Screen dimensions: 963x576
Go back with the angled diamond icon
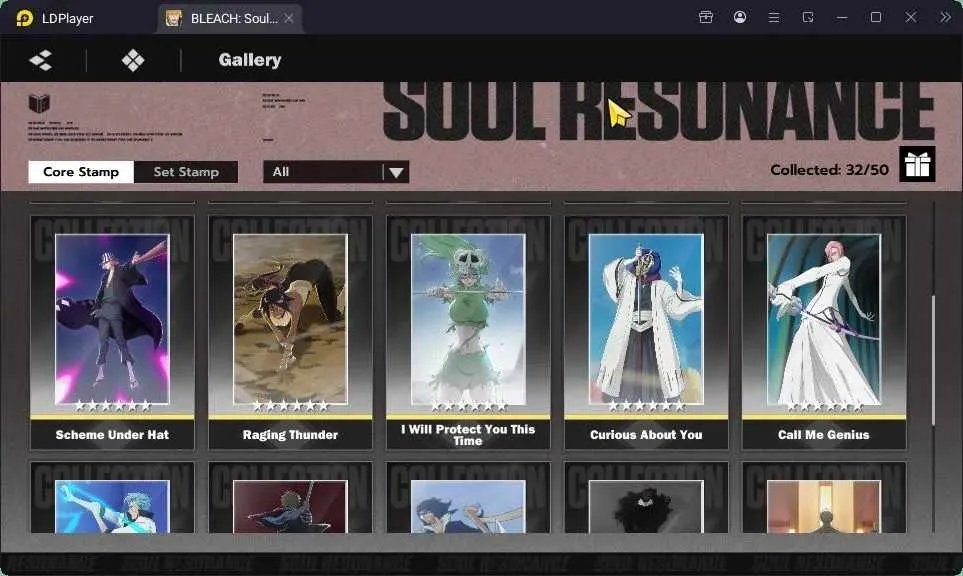point(41,60)
